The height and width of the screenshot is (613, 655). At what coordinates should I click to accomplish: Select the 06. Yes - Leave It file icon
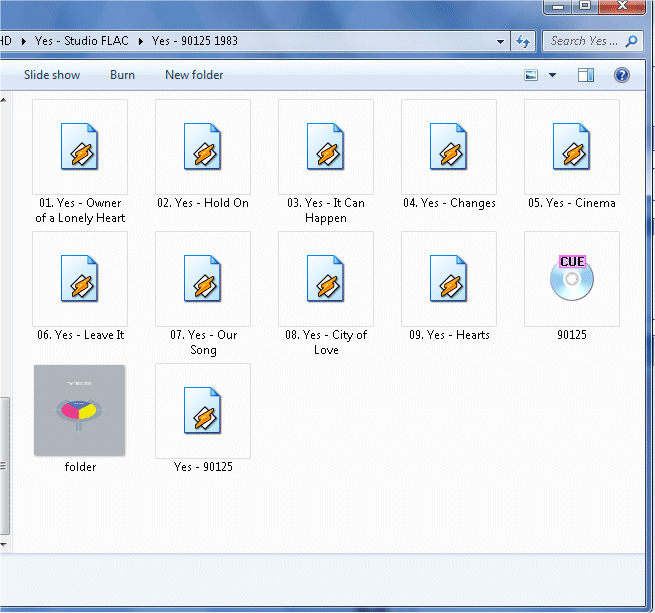click(79, 278)
